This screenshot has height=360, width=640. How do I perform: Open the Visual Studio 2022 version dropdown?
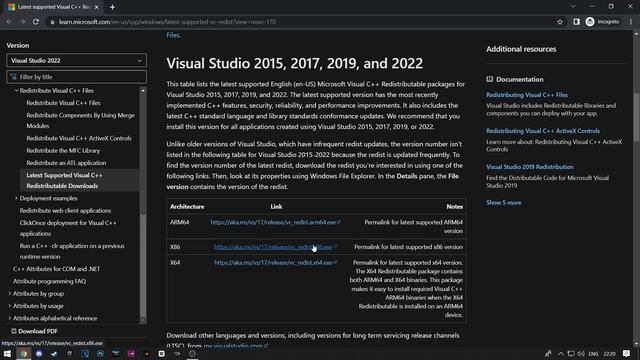76,60
